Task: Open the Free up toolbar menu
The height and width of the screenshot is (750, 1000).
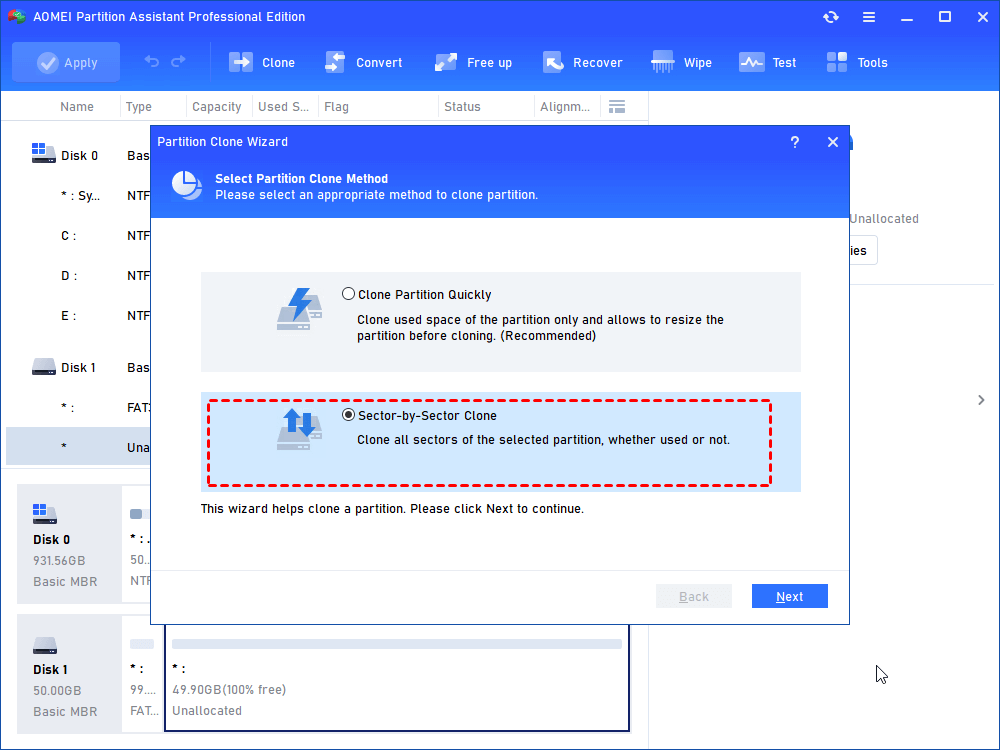Action: click(x=473, y=62)
